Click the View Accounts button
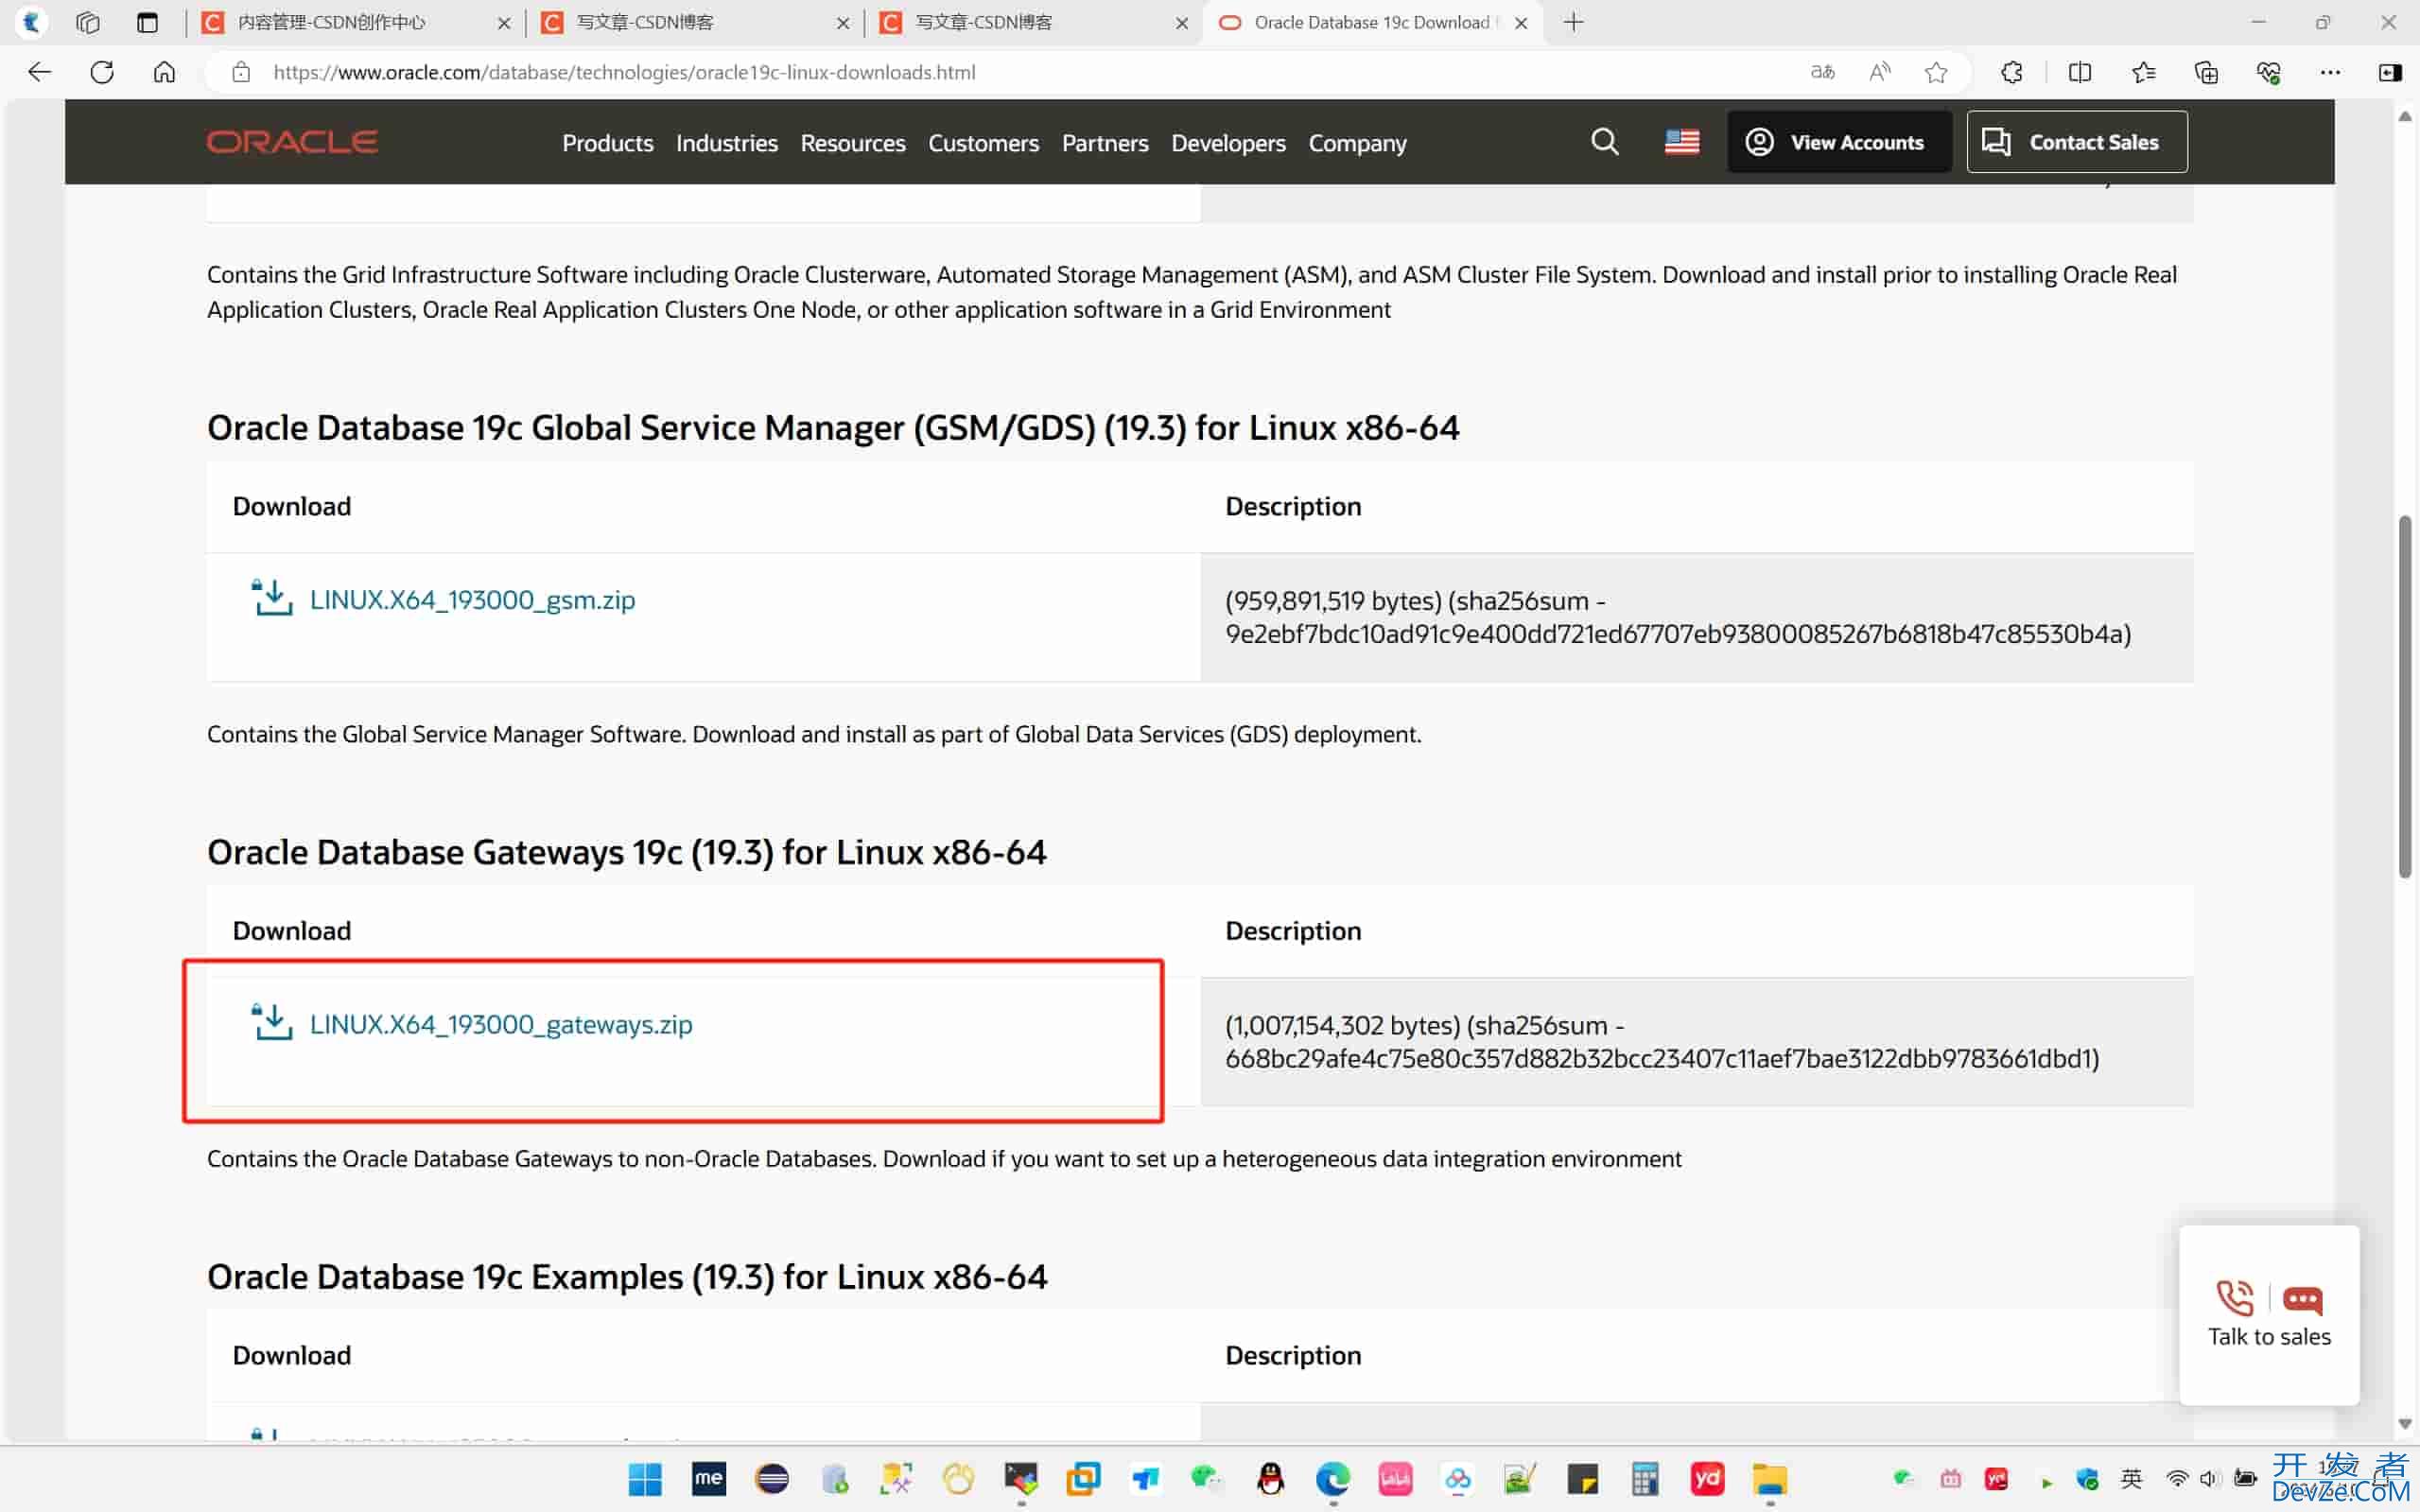 (x=1839, y=142)
